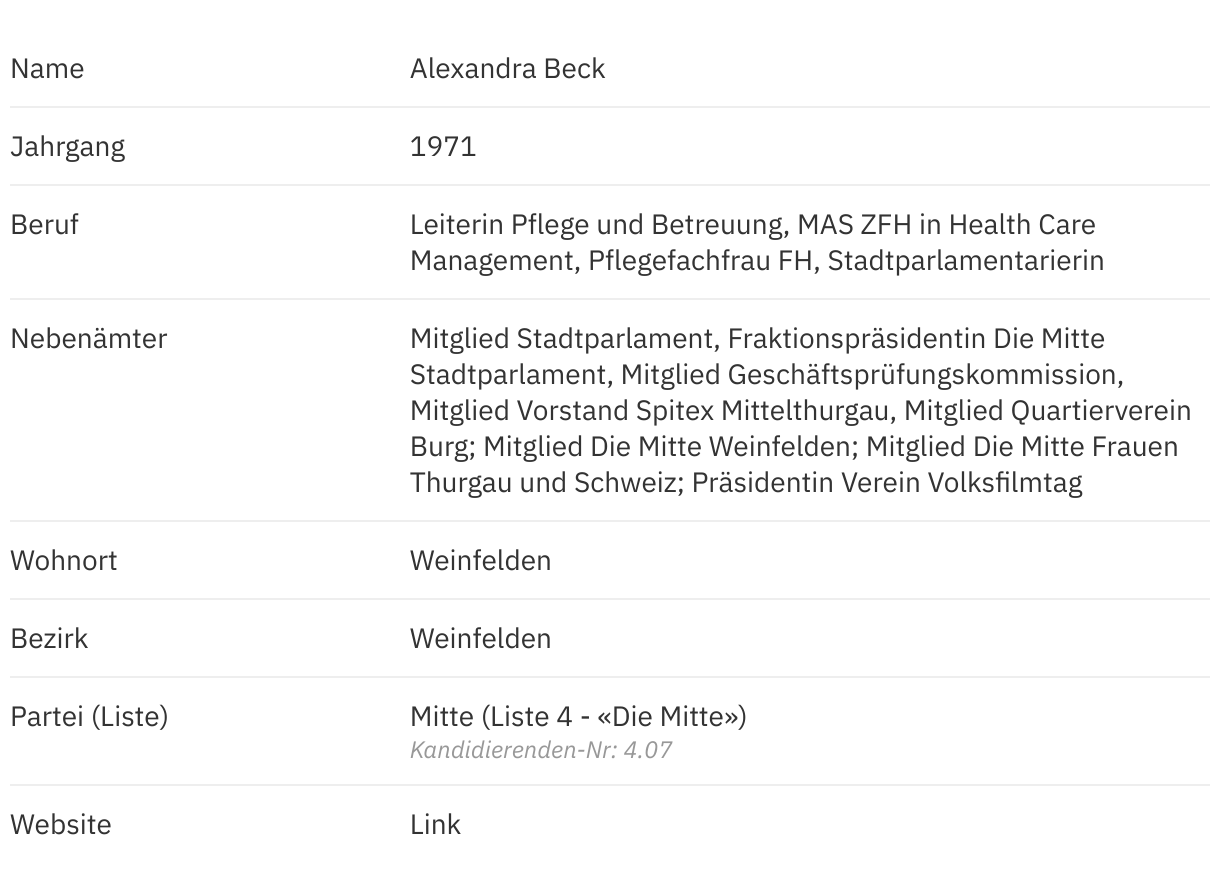1220x872 pixels.
Task: Open the Website Link
Action: coord(435,825)
